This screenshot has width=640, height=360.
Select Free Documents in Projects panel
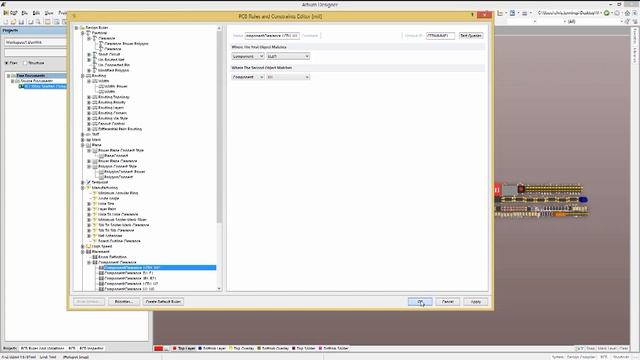click(31, 76)
